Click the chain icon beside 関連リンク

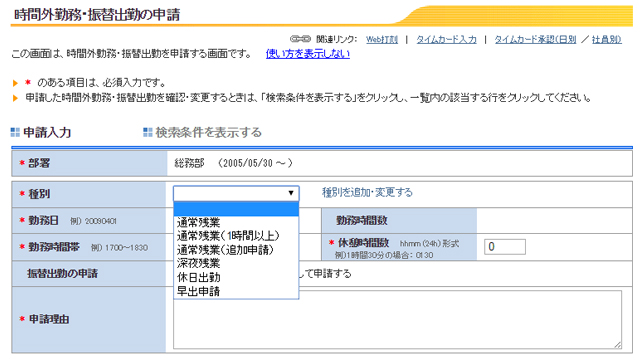[x=300, y=39]
